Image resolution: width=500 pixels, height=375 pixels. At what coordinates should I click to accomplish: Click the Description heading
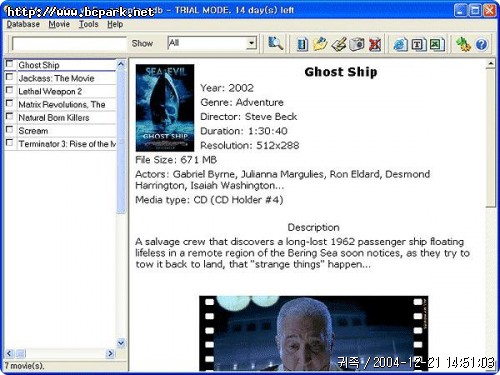(313, 227)
